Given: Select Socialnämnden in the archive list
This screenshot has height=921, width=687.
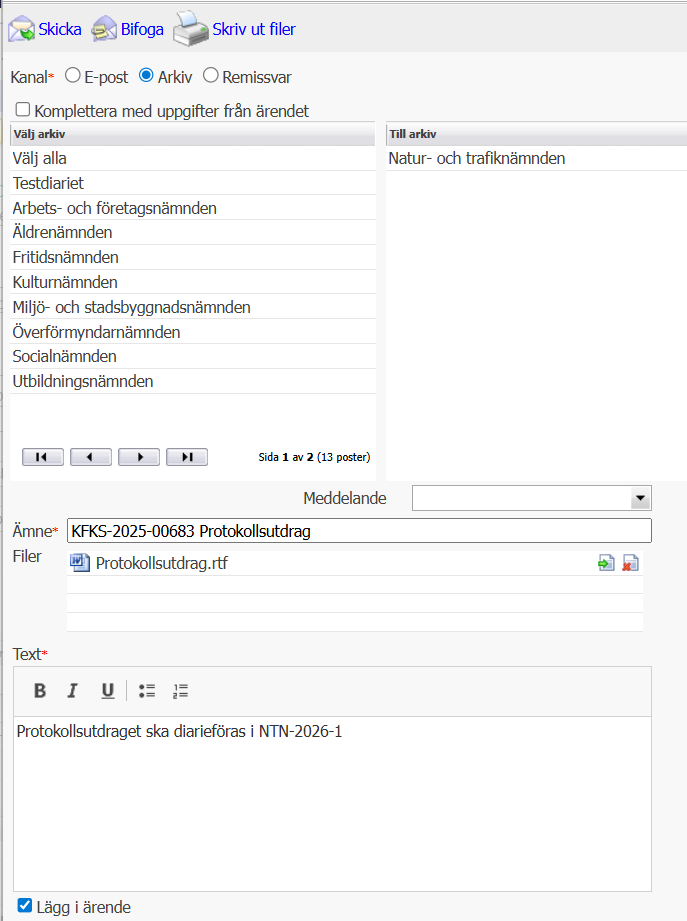Looking at the screenshot, I should click(64, 356).
